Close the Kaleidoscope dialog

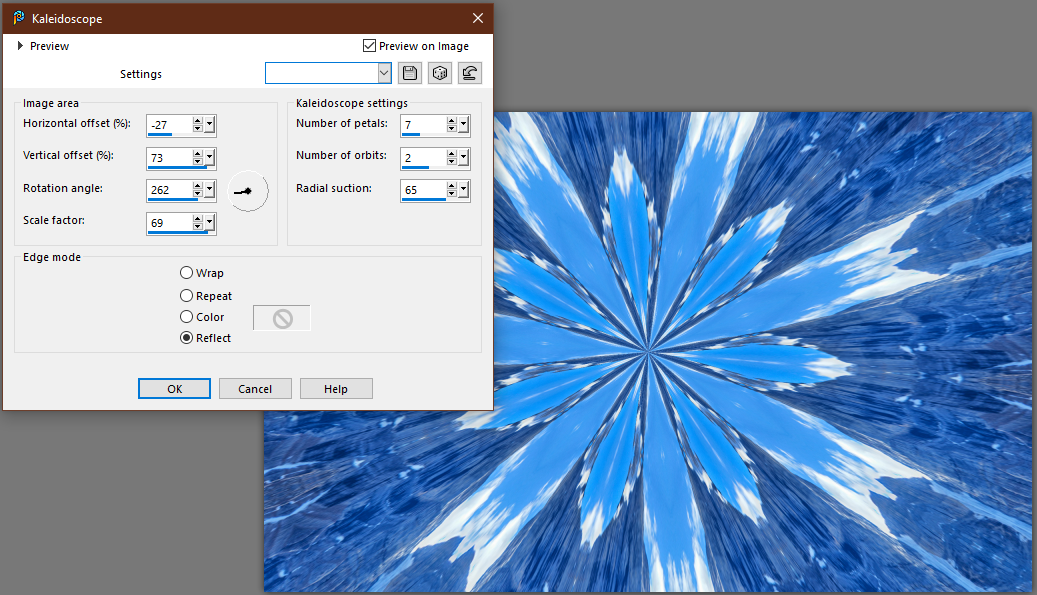pyautogui.click(x=477, y=19)
